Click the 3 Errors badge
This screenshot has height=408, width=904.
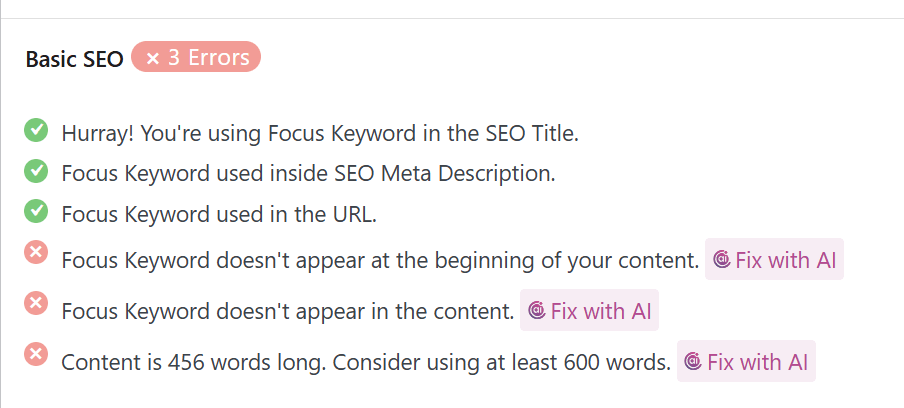pyautogui.click(x=196, y=58)
